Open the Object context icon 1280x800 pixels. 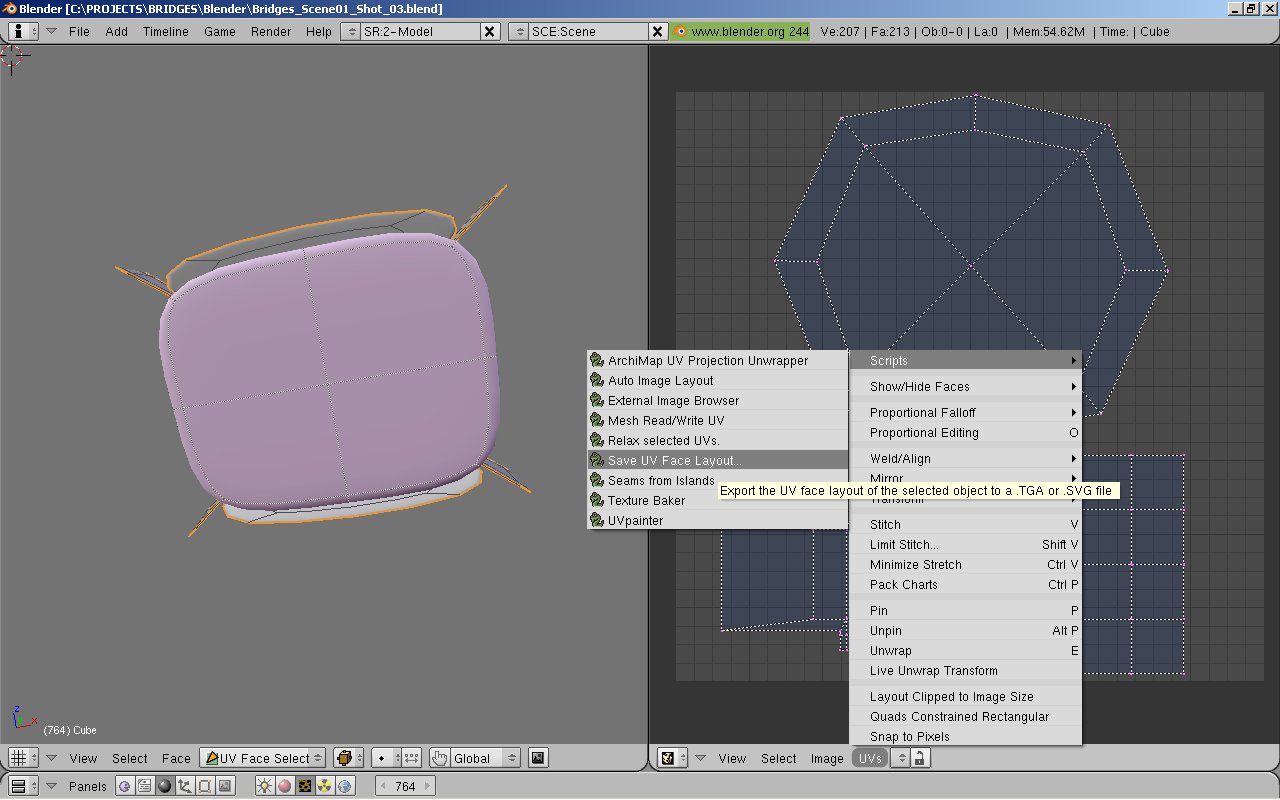[185, 786]
